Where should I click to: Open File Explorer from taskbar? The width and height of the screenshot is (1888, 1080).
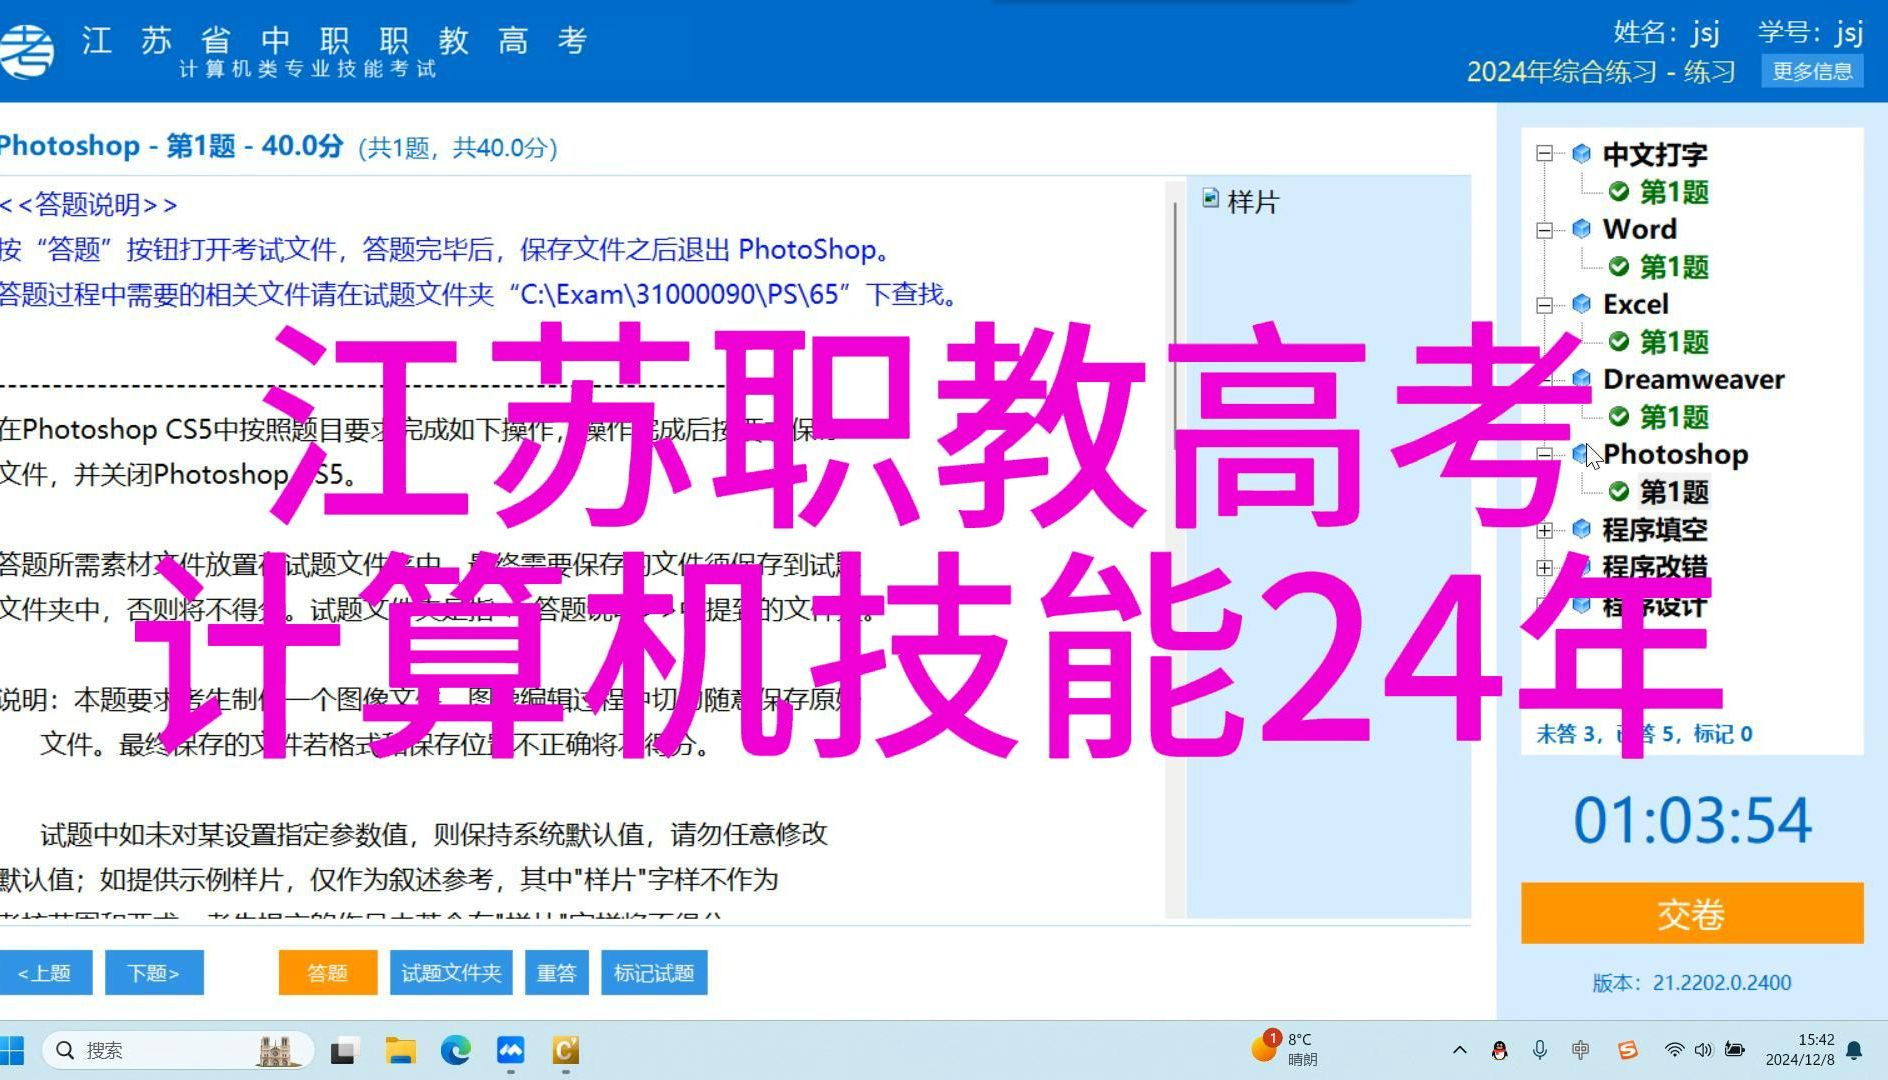401,1050
